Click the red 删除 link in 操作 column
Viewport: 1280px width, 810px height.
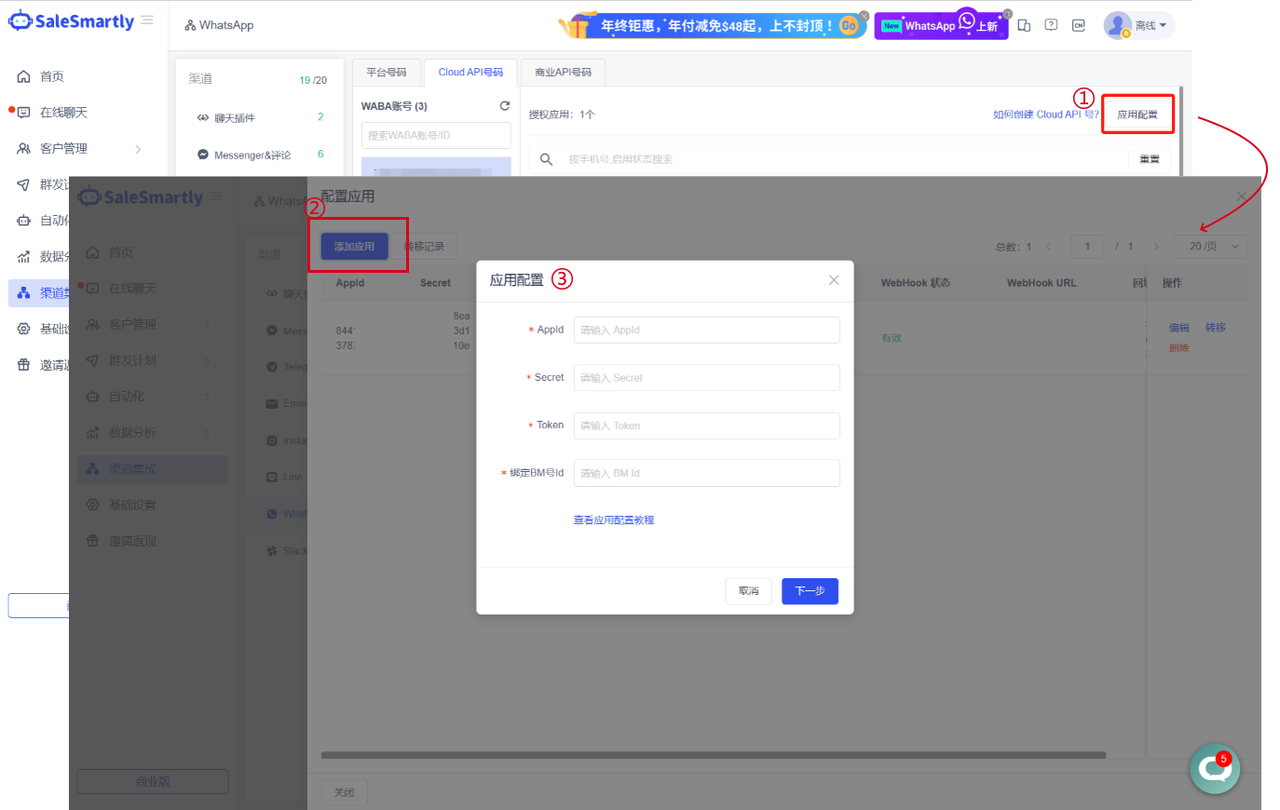[x=1179, y=348]
